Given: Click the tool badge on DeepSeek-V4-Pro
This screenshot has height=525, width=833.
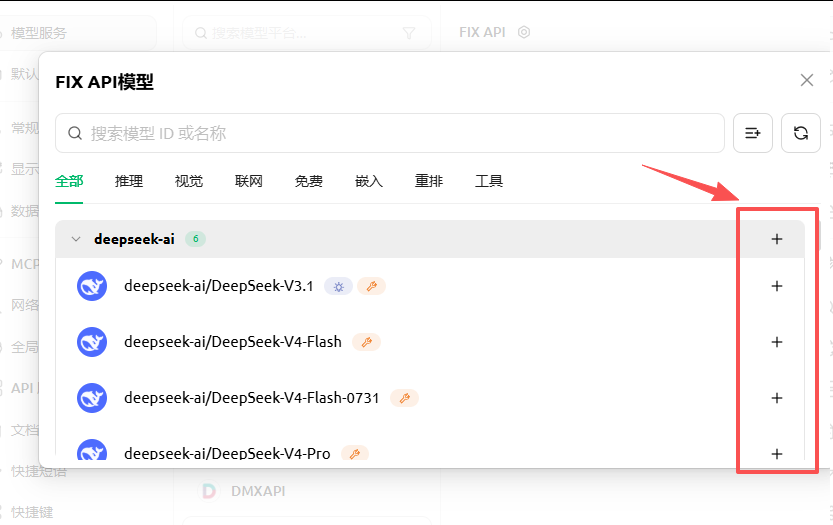Looking at the screenshot, I should pyautogui.click(x=355, y=453).
